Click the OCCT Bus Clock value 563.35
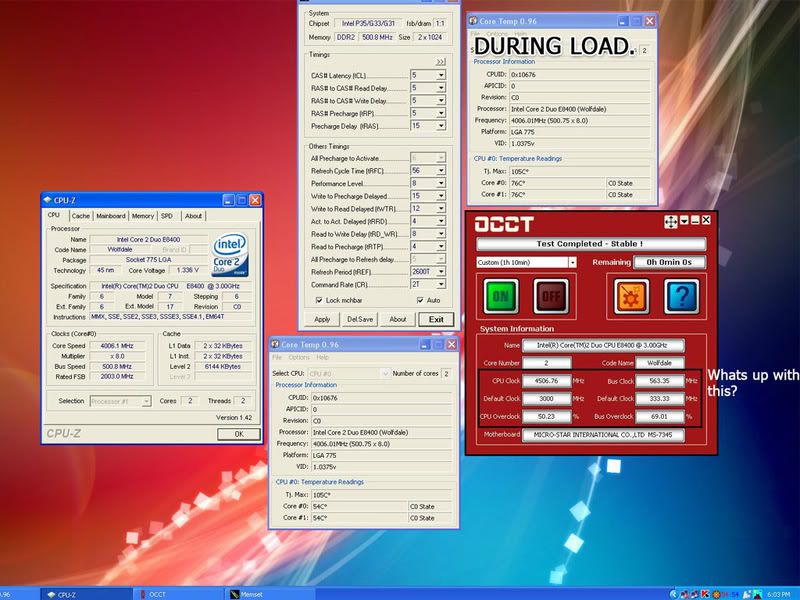This screenshot has width=800, height=600. [659, 381]
